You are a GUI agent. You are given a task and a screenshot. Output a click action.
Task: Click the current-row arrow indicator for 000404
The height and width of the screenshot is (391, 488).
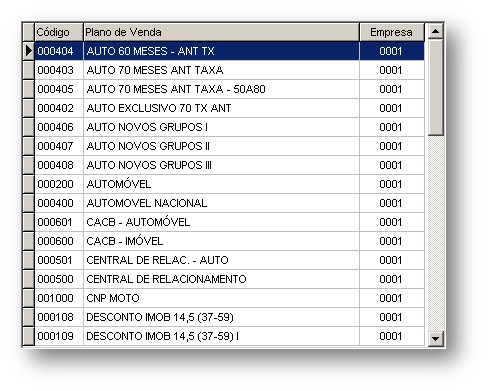[x=28, y=51]
